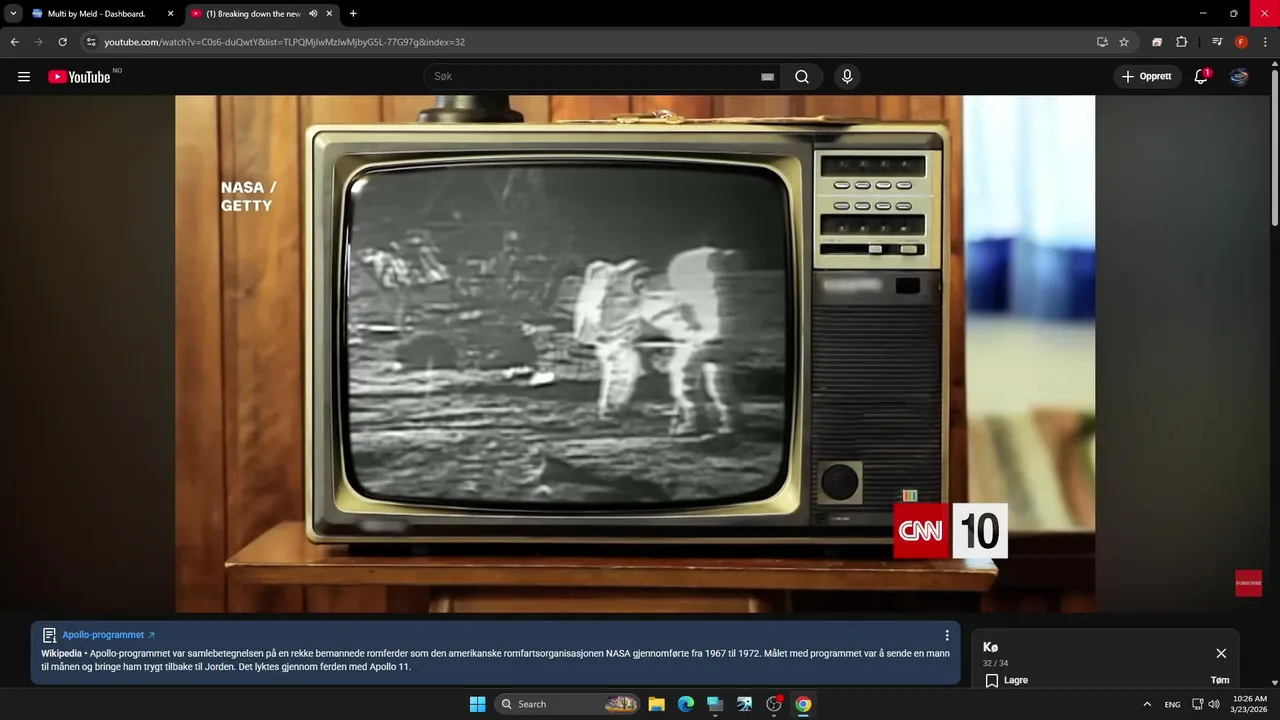The image size is (1280, 720).
Task: Clear the queue with Tøm
Action: click(x=1220, y=680)
